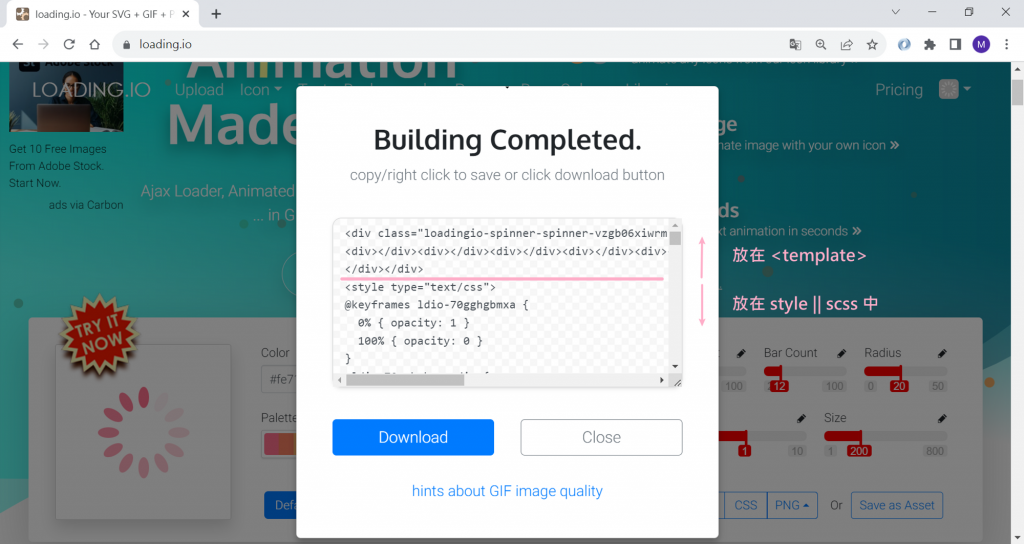
Task: Open the Upload menu item
Action: click(x=199, y=89)
